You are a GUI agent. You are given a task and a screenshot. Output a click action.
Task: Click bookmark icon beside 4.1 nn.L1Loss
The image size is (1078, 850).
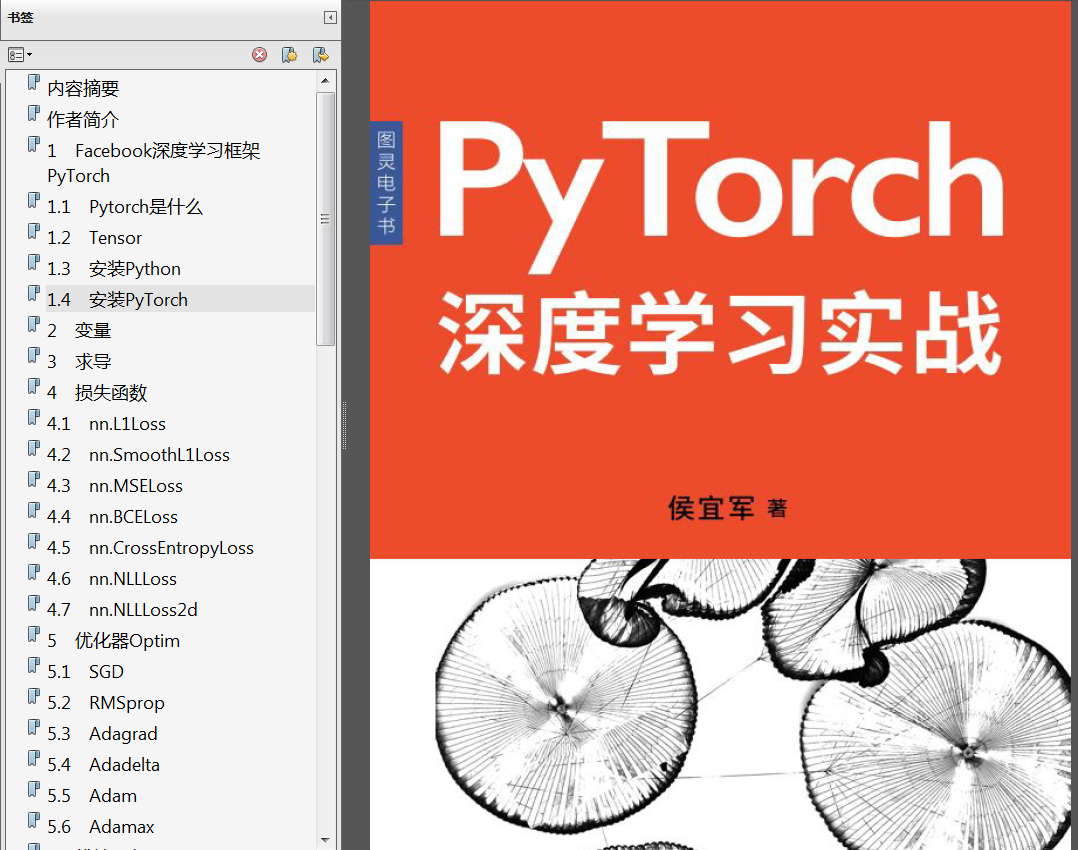[34, 417]
